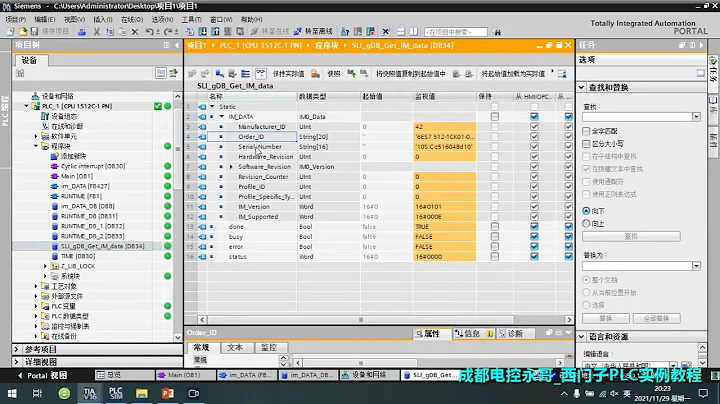
Task: Collapse the PLC_1 [CPU 1512C-1 PN] tree node
Action: [26, 106]
